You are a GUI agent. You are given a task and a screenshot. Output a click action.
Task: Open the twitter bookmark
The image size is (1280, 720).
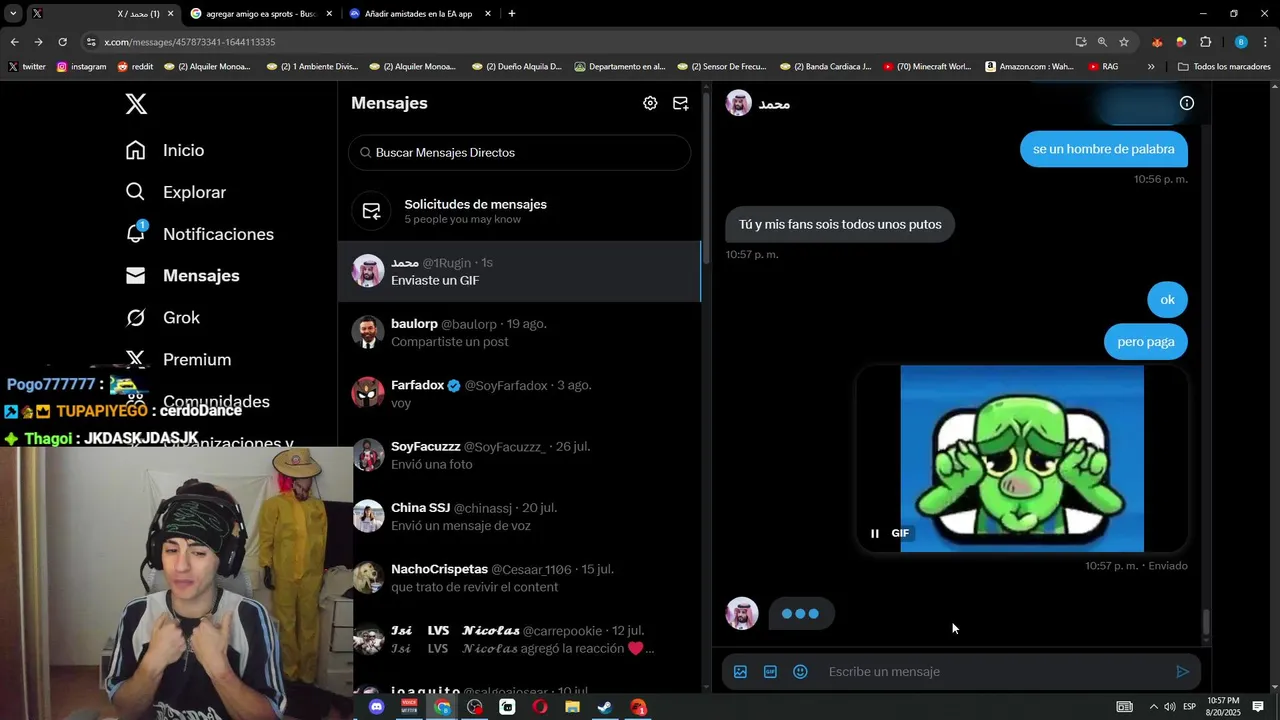[x=27, y=67]
